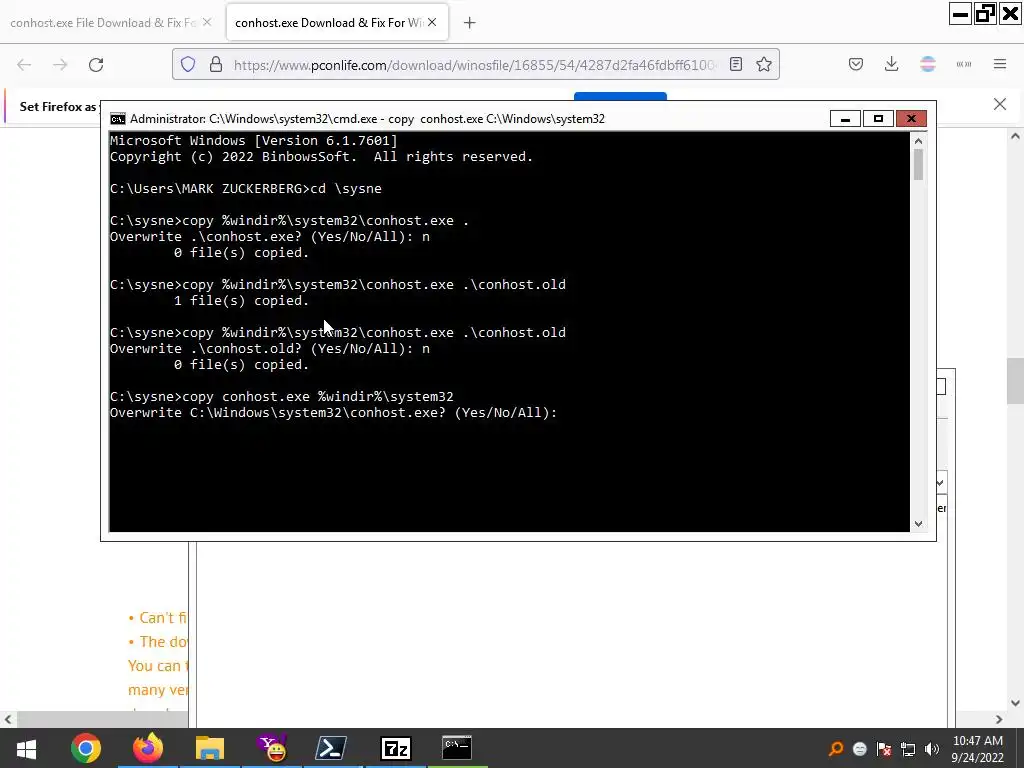1024x768 pixels.
Task: Click the cmd.exe title bar text
Action: (367, 119)
